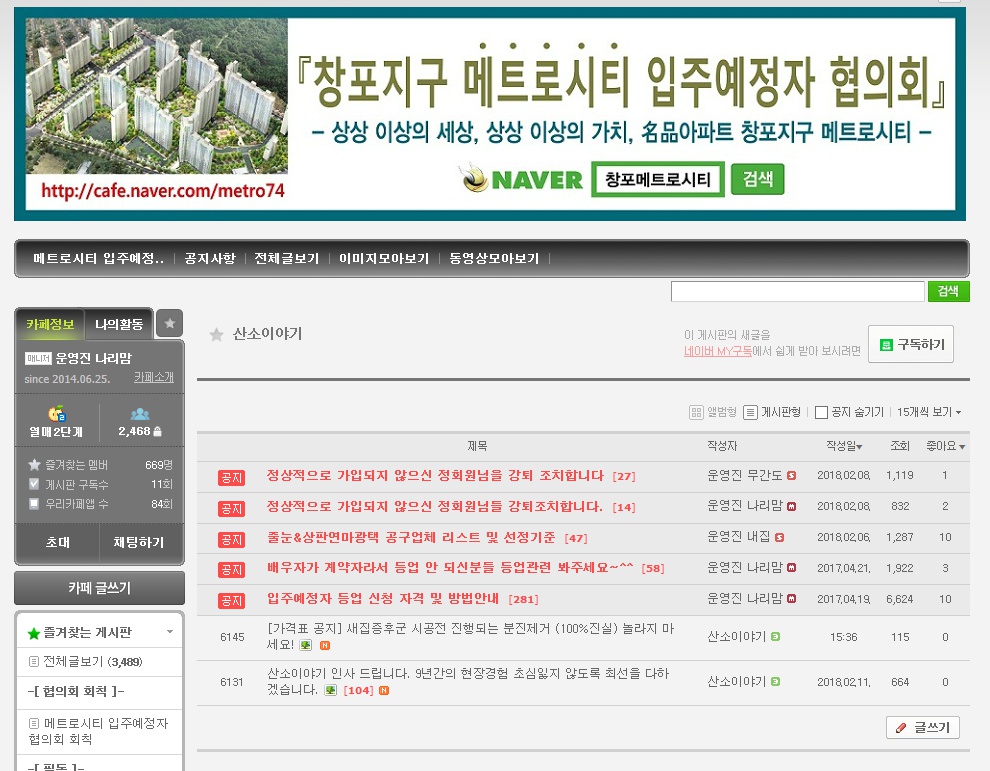Toggle favorite star beside 산소이야기 board title
Image resolution: width=990 pixels, height=771 pixels.
[216, 335]
